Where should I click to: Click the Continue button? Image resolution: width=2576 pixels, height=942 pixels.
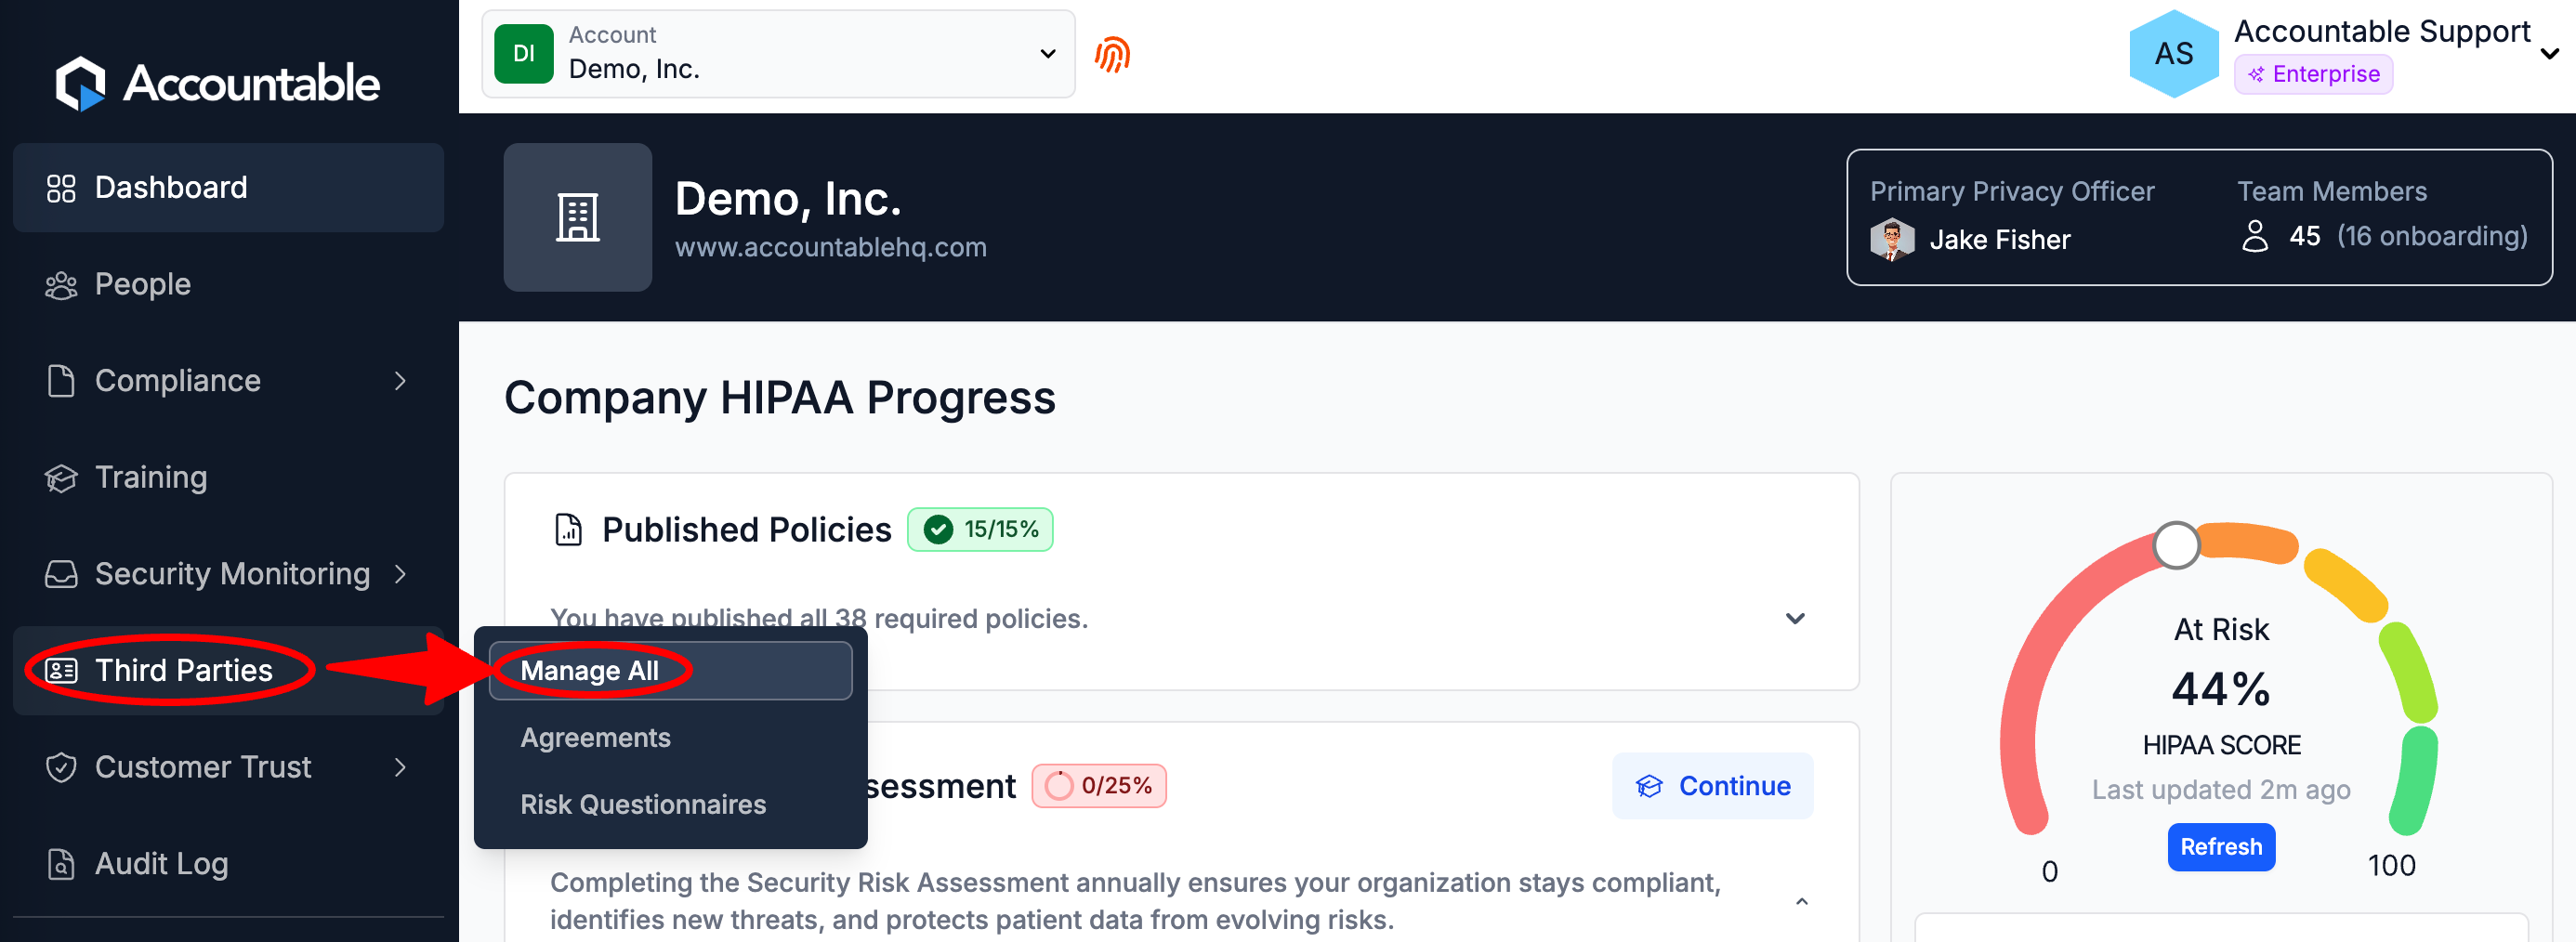click(x=1712, y=786)
